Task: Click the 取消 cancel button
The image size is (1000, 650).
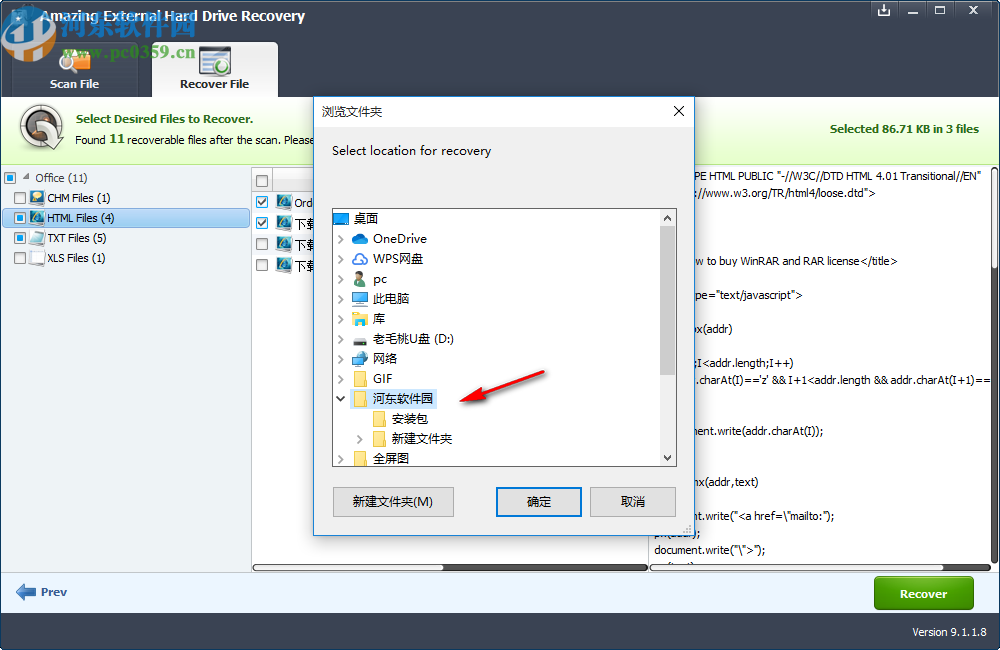Action: [633, 502]
